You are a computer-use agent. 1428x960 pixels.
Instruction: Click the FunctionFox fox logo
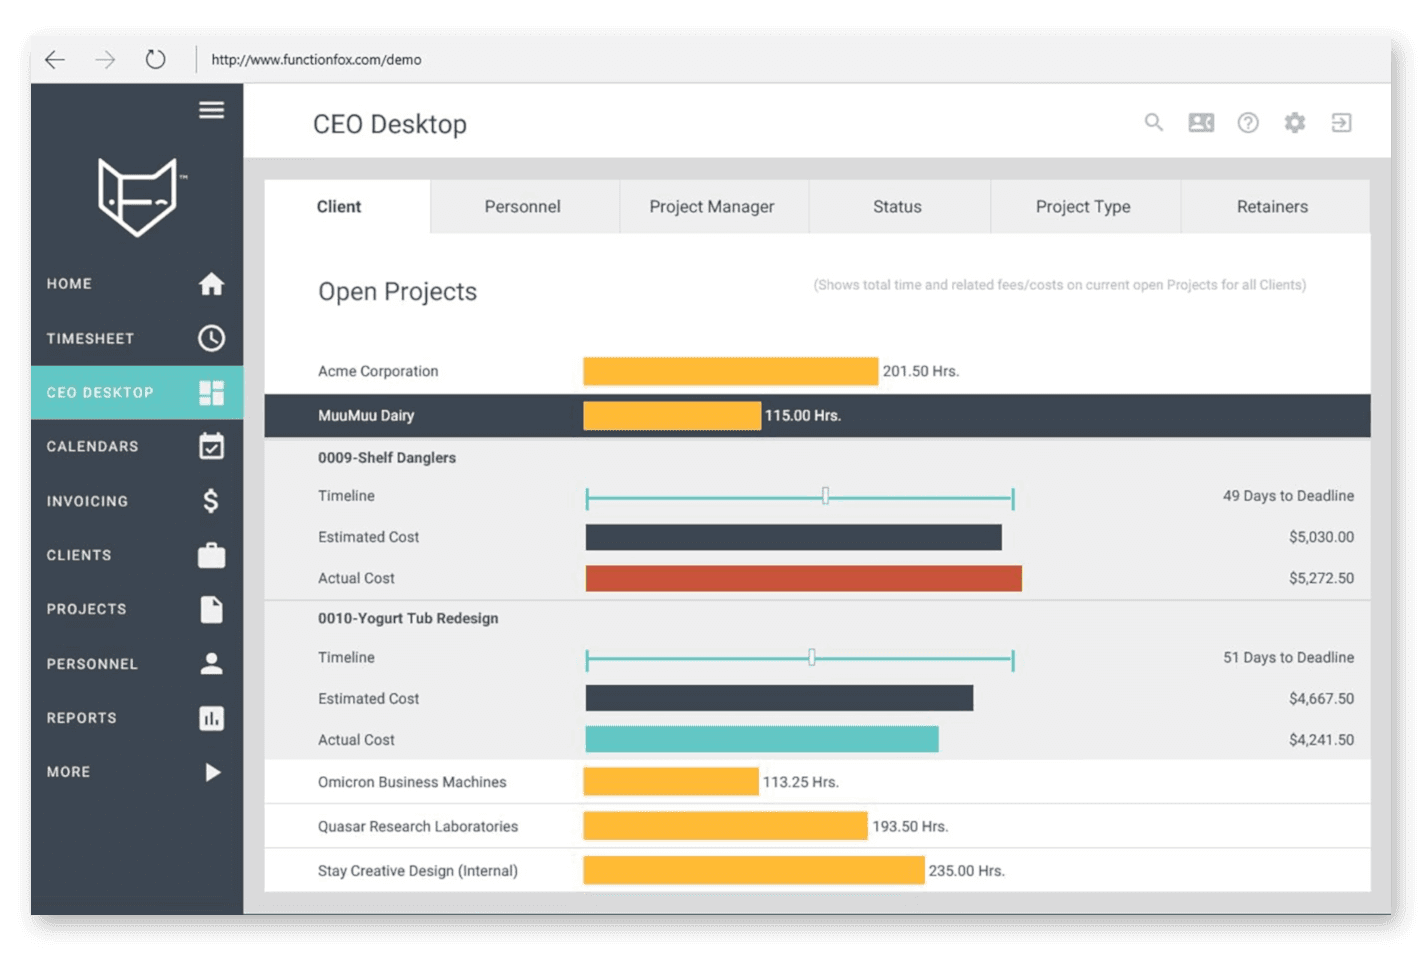tap(138, 197)
